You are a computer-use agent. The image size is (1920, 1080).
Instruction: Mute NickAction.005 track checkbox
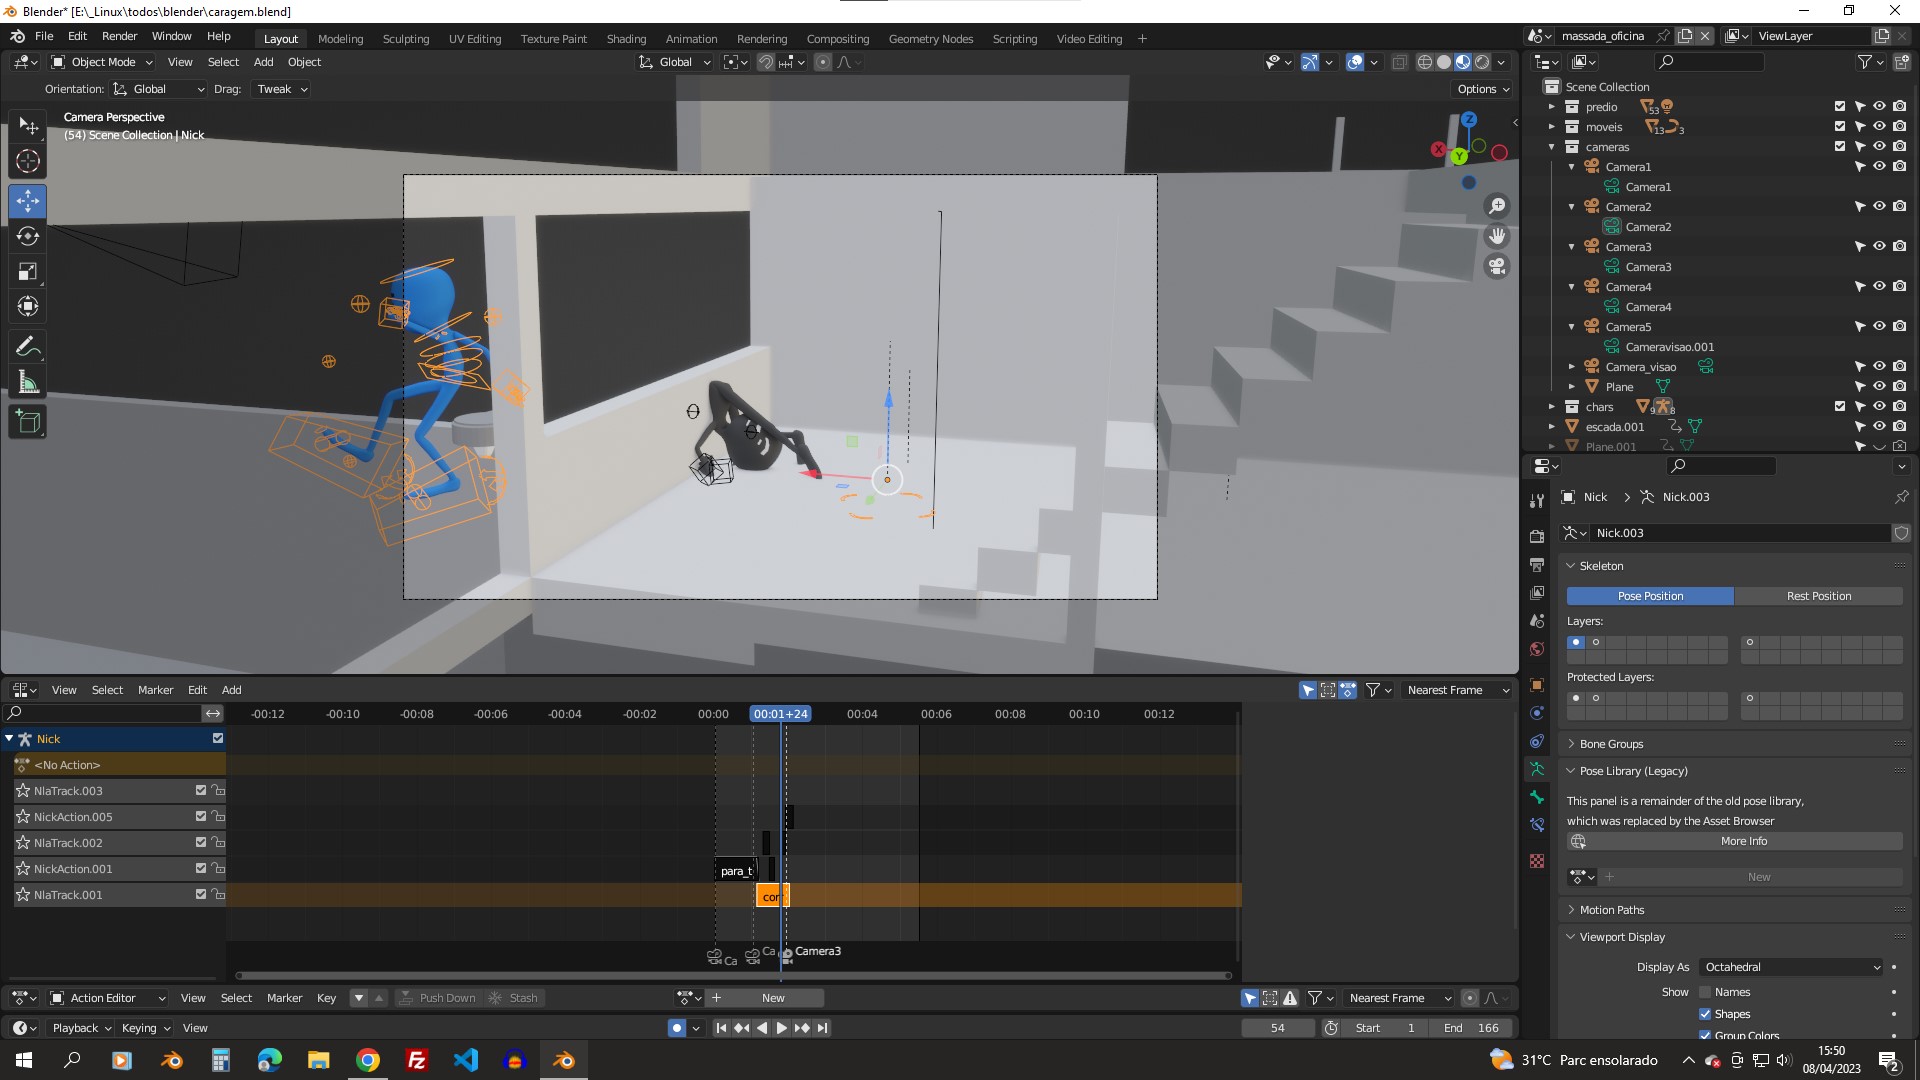pyautogui.click(x=200, y=816)
